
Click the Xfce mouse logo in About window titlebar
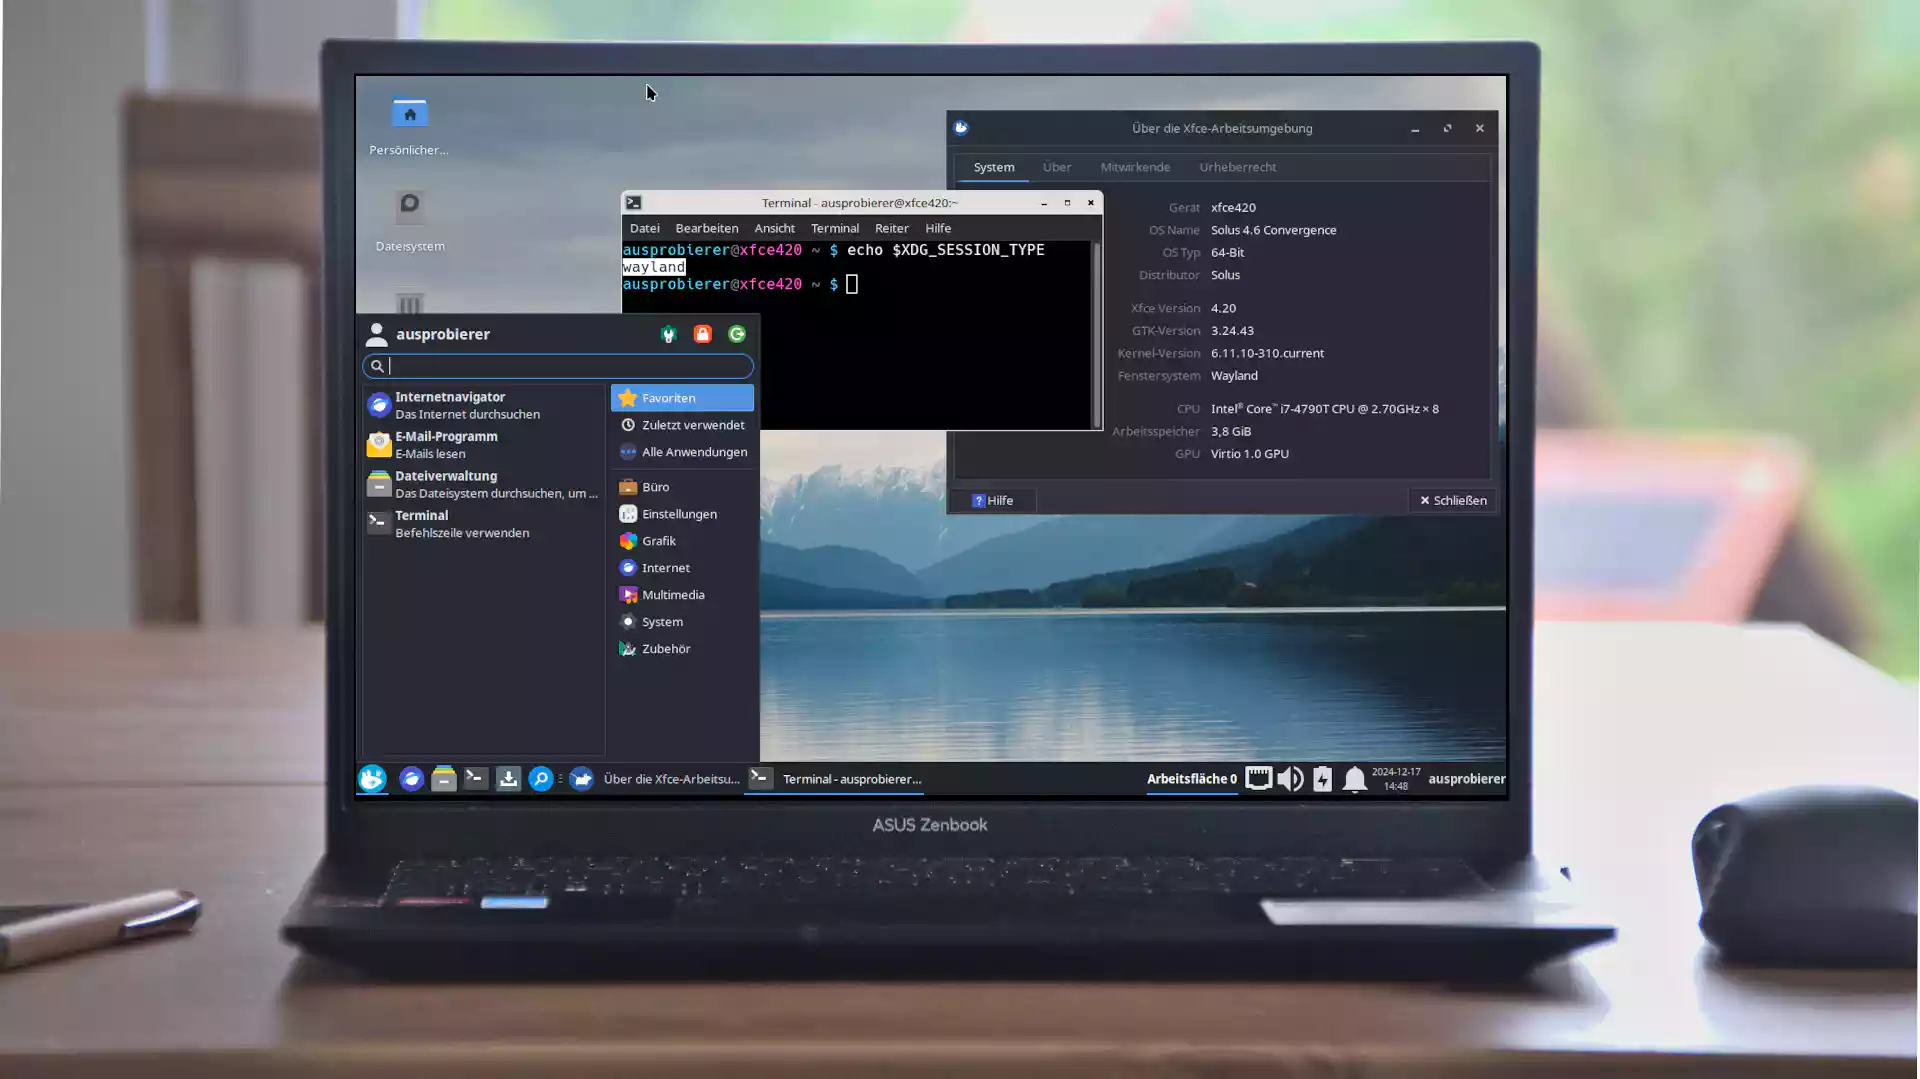click(961, 127)
